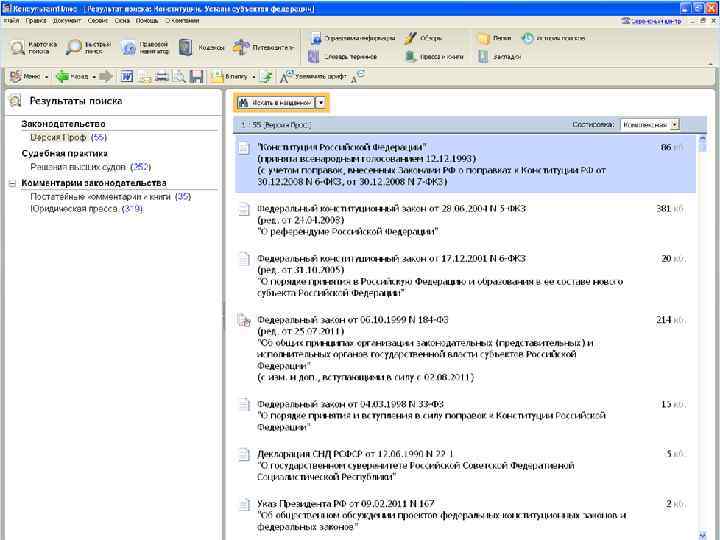720x540 pixels.
Task: Collapse the Комментарии законодательства tree node
Action: 12,183
